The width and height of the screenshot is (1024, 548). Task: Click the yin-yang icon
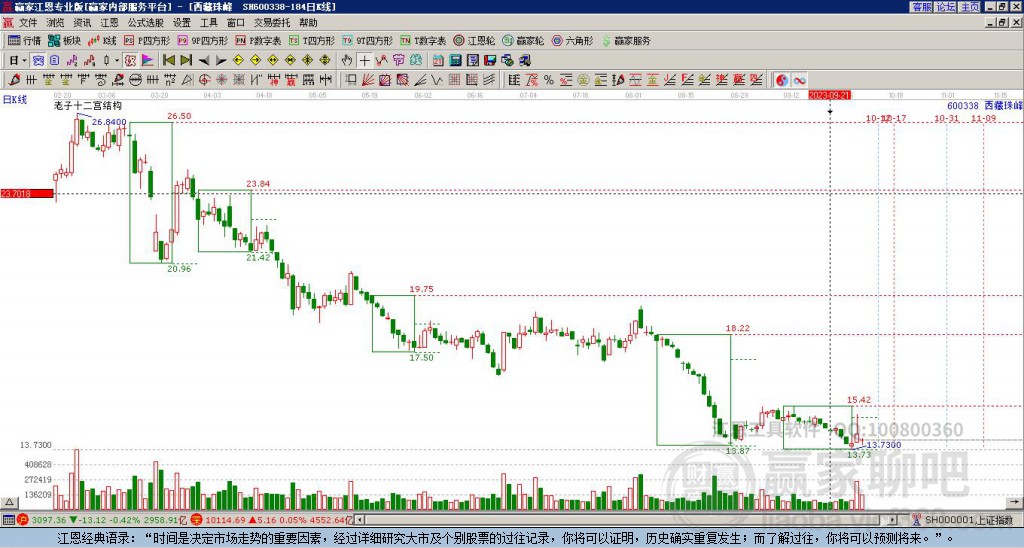point(782,80)
